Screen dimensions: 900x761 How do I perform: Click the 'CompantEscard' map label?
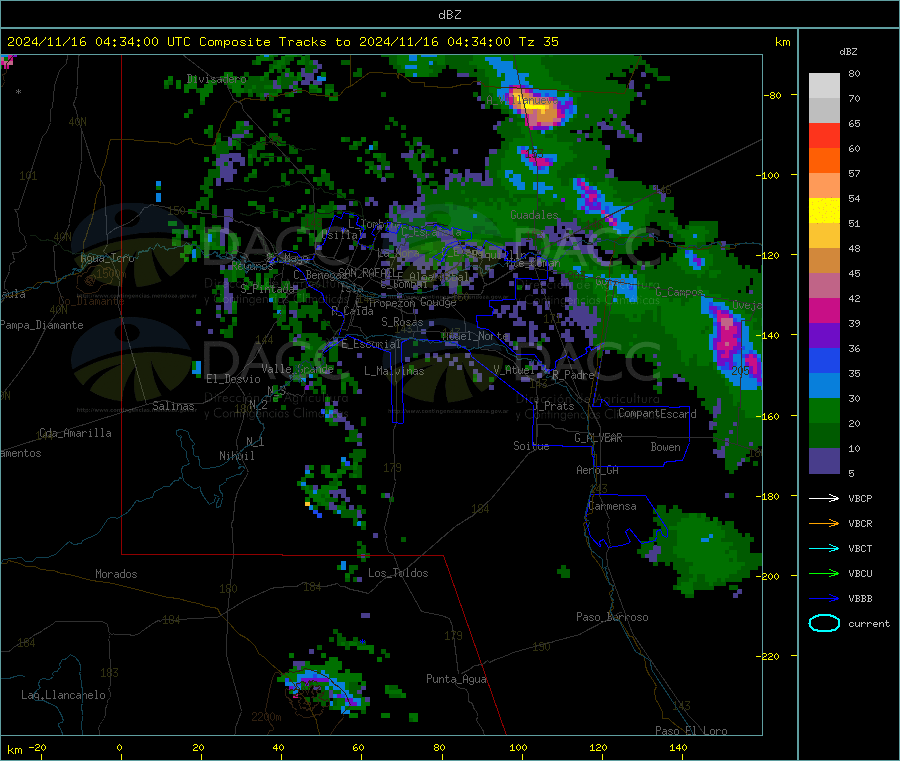pyautogui.click(x=657, y=413)
